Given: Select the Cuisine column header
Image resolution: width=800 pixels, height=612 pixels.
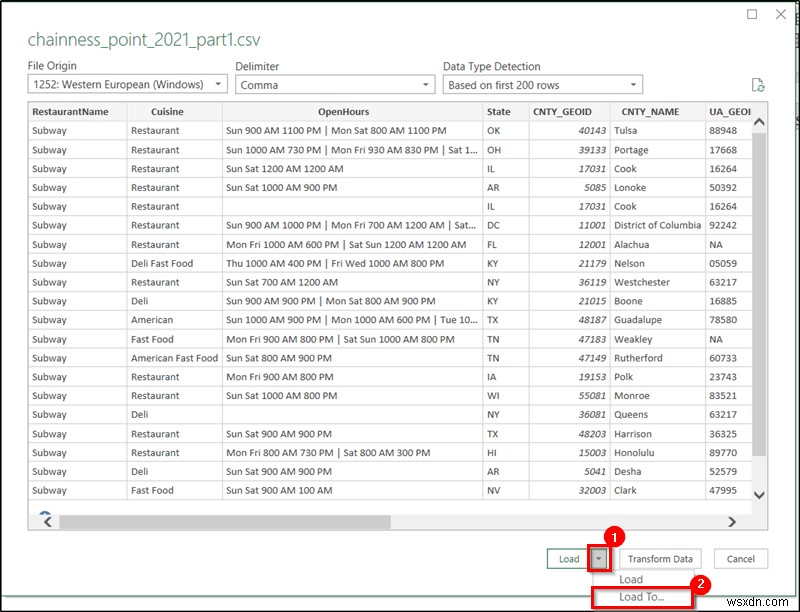Looking at the screenshot, I should tap(167, 111).
